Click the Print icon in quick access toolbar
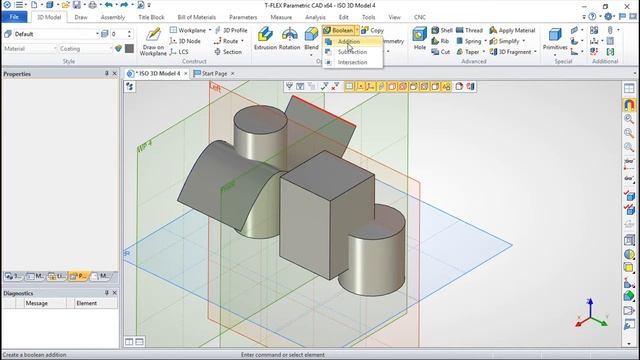Viewport: 640px width, 360px height. (x=93, y=5)
